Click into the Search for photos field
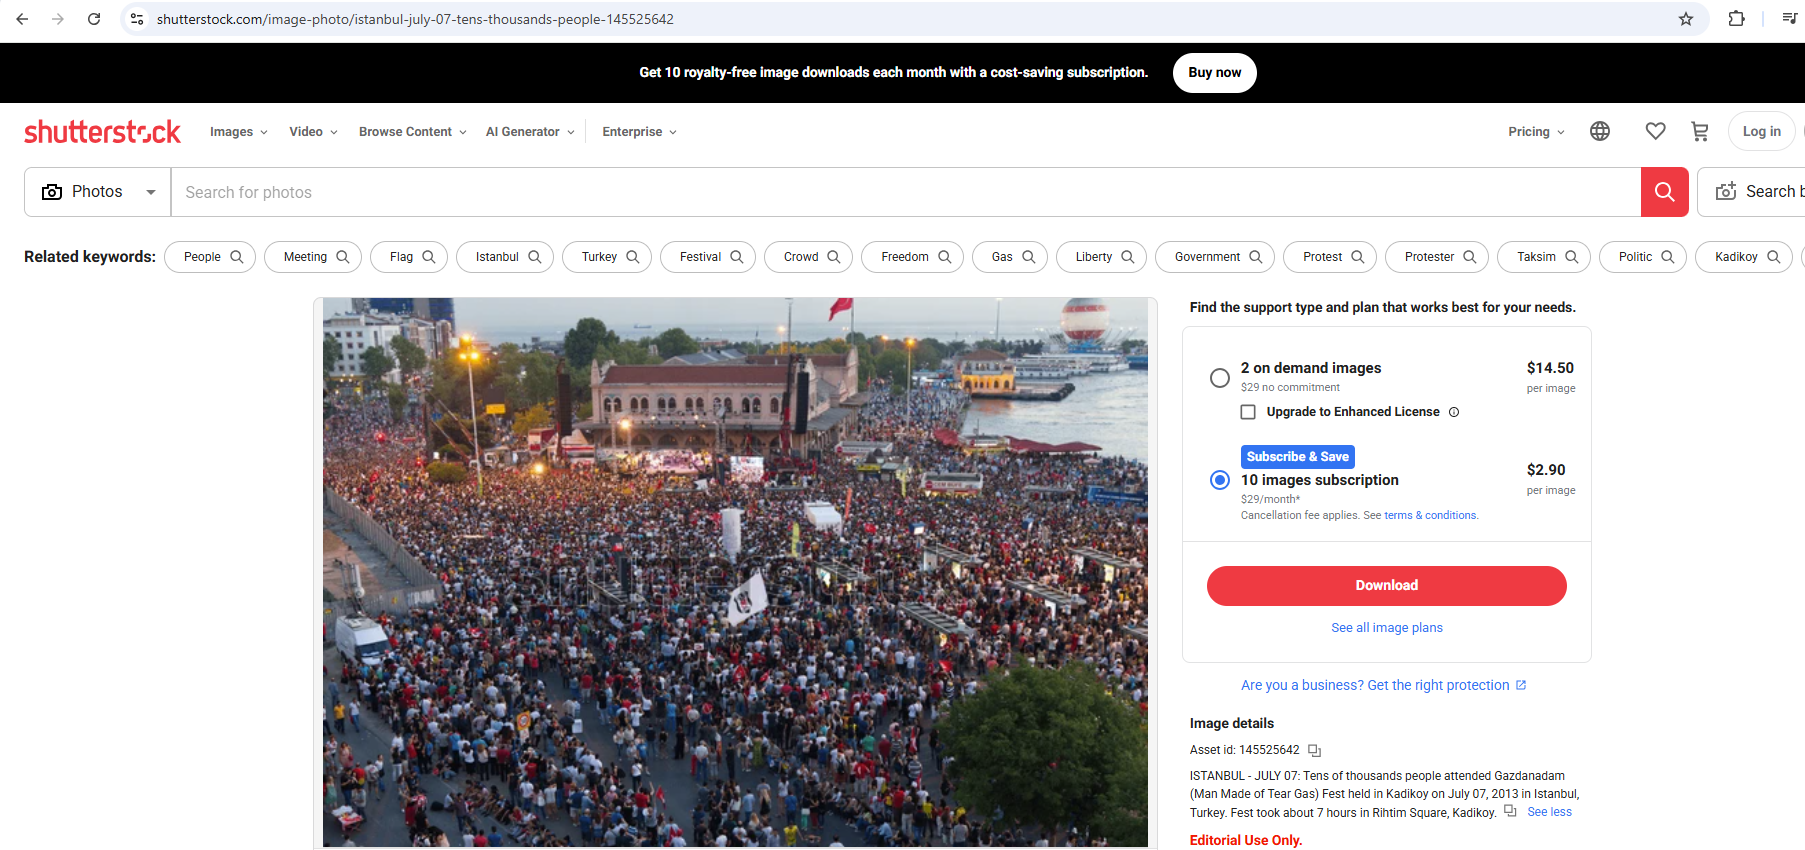Image resolution: width=1805 pixels, height=850 pixels. pos(900,192)
